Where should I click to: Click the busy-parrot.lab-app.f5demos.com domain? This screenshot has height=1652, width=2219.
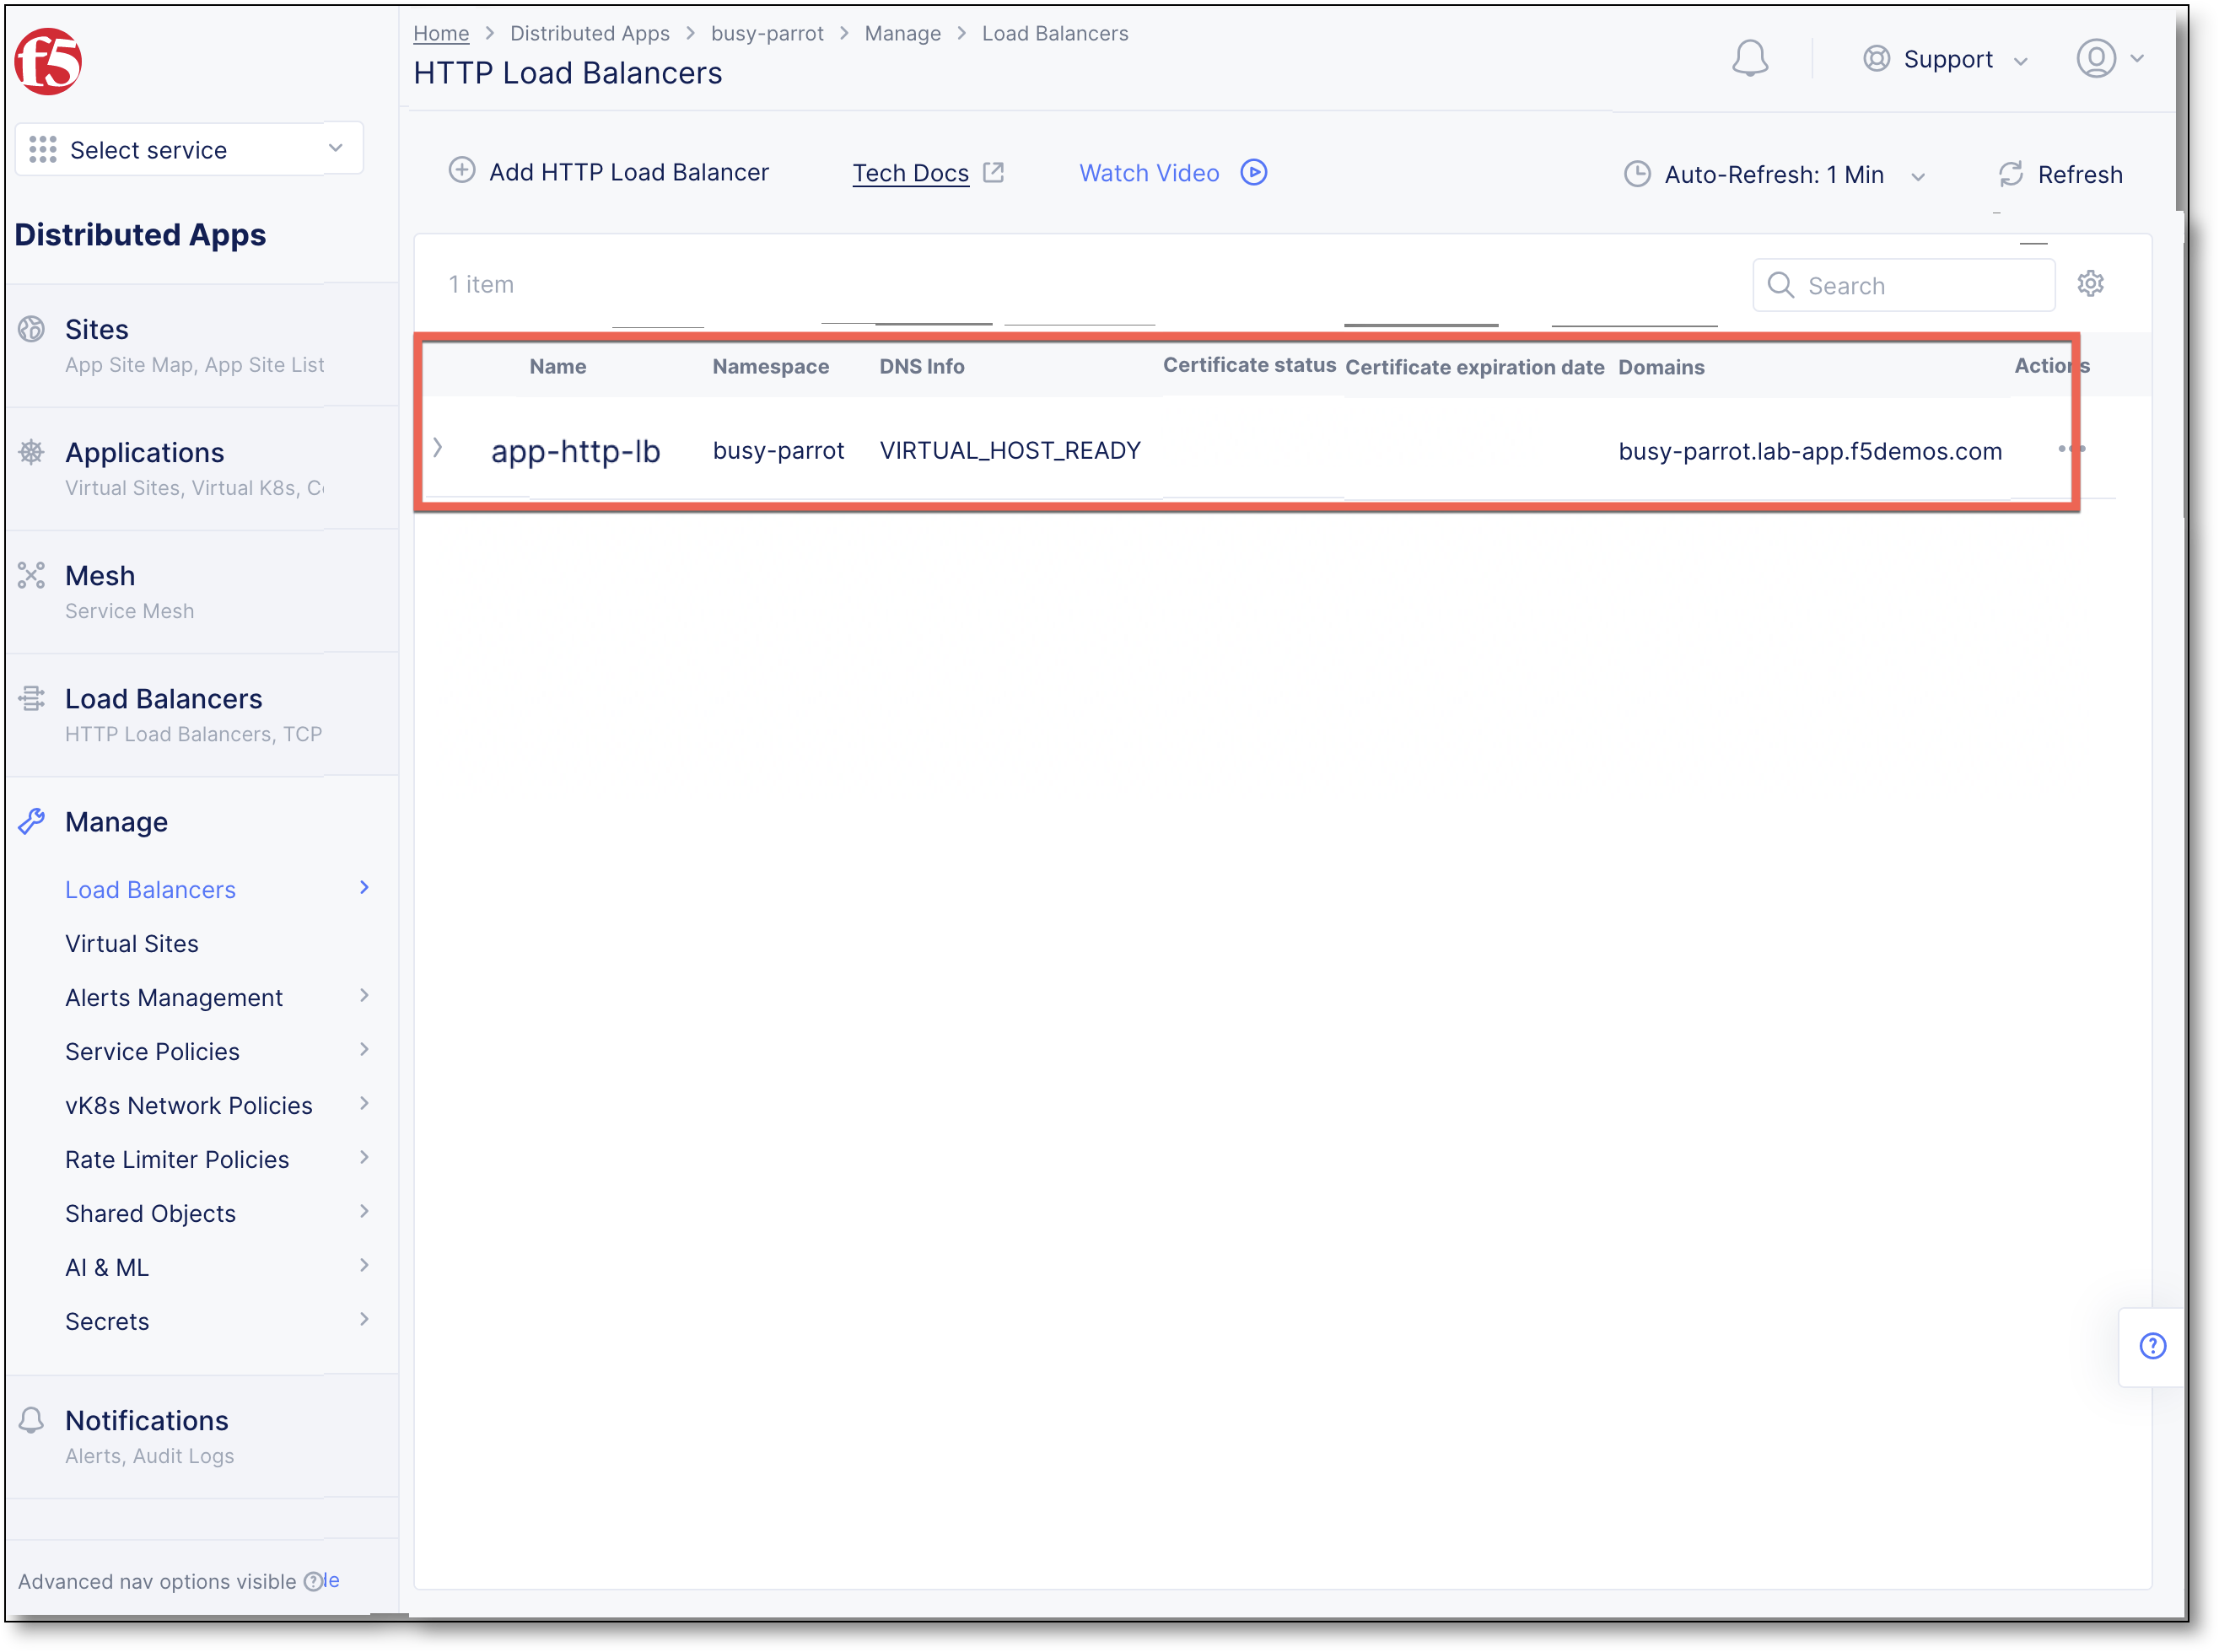coord(1810,451)
